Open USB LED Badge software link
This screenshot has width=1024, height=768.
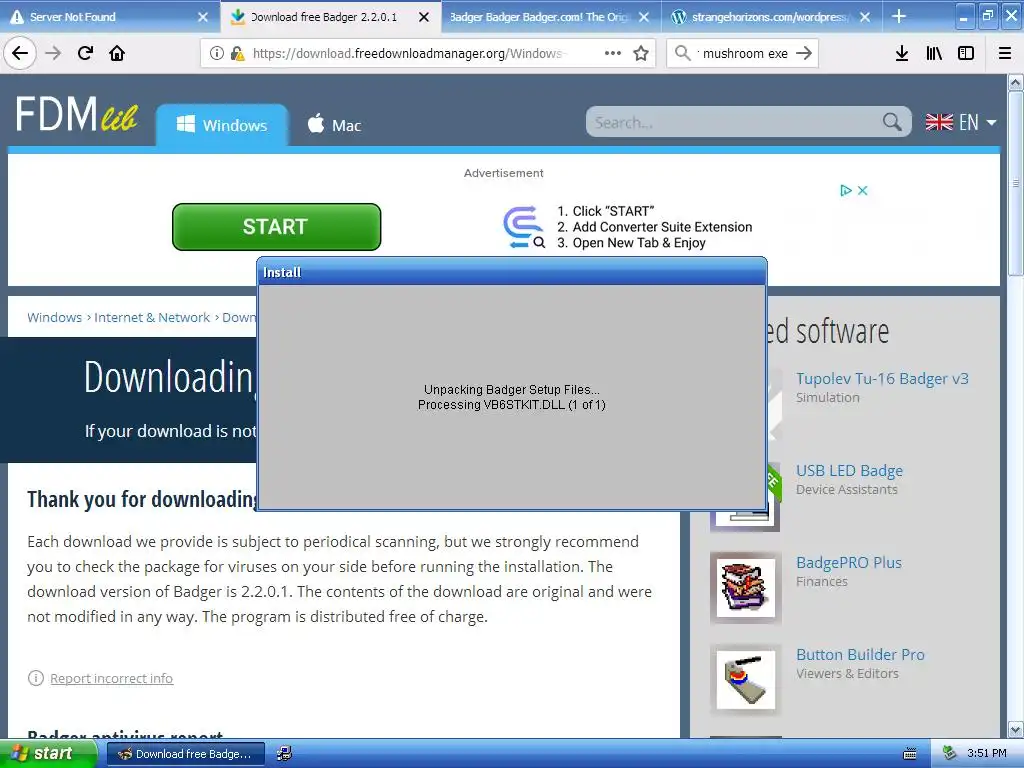pyautogui.click(x=849, y=471)
